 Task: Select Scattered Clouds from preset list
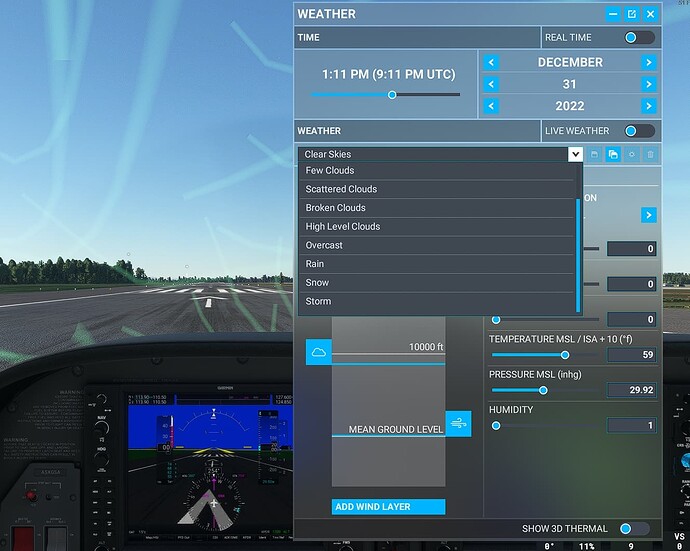pos(341,189)
